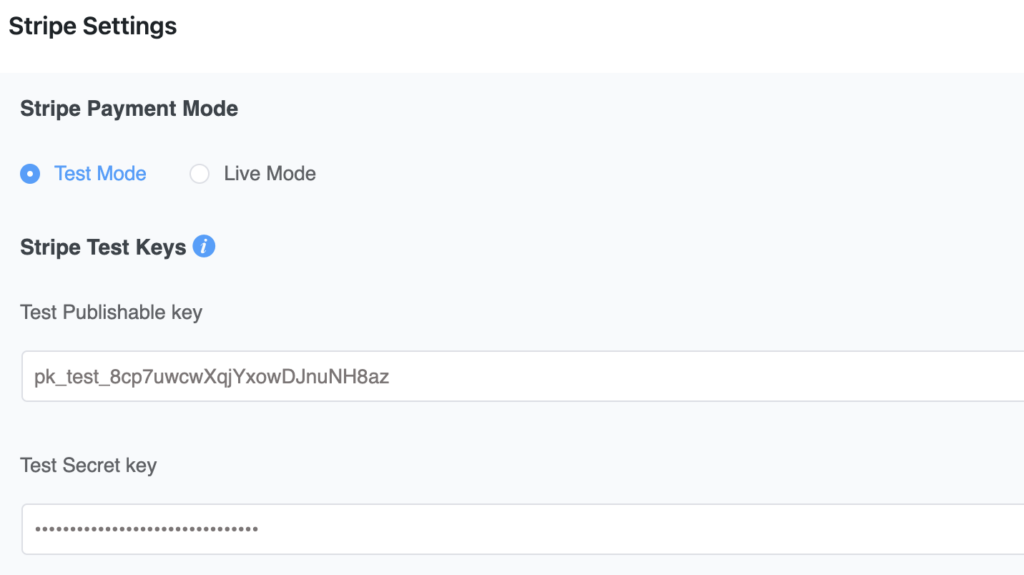Viewport: 1024px width, 575px height.
Task: Place cursor after the last masked secret dot
Action: pos(260,529)
